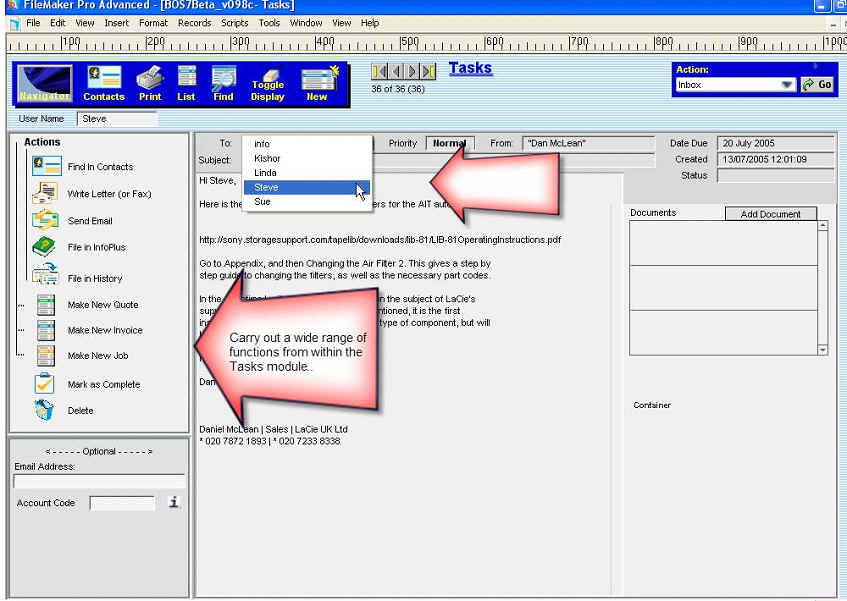Go to next record arrow
The image size is (847, 601).
412,71
